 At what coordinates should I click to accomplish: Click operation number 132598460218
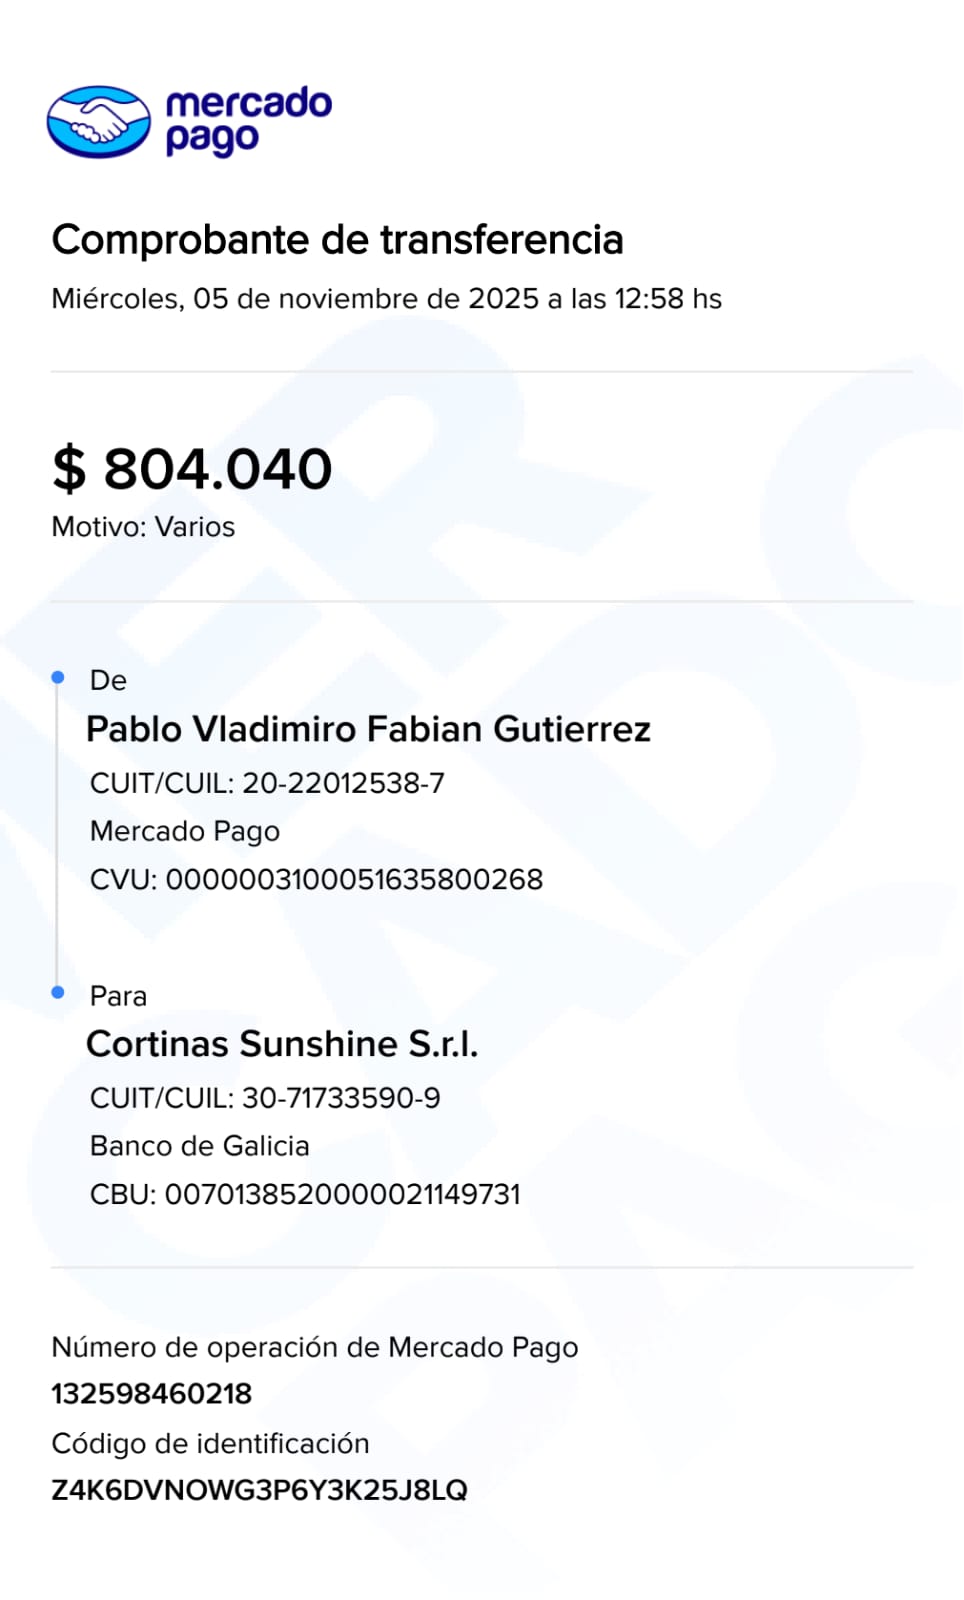point(152,1393)
